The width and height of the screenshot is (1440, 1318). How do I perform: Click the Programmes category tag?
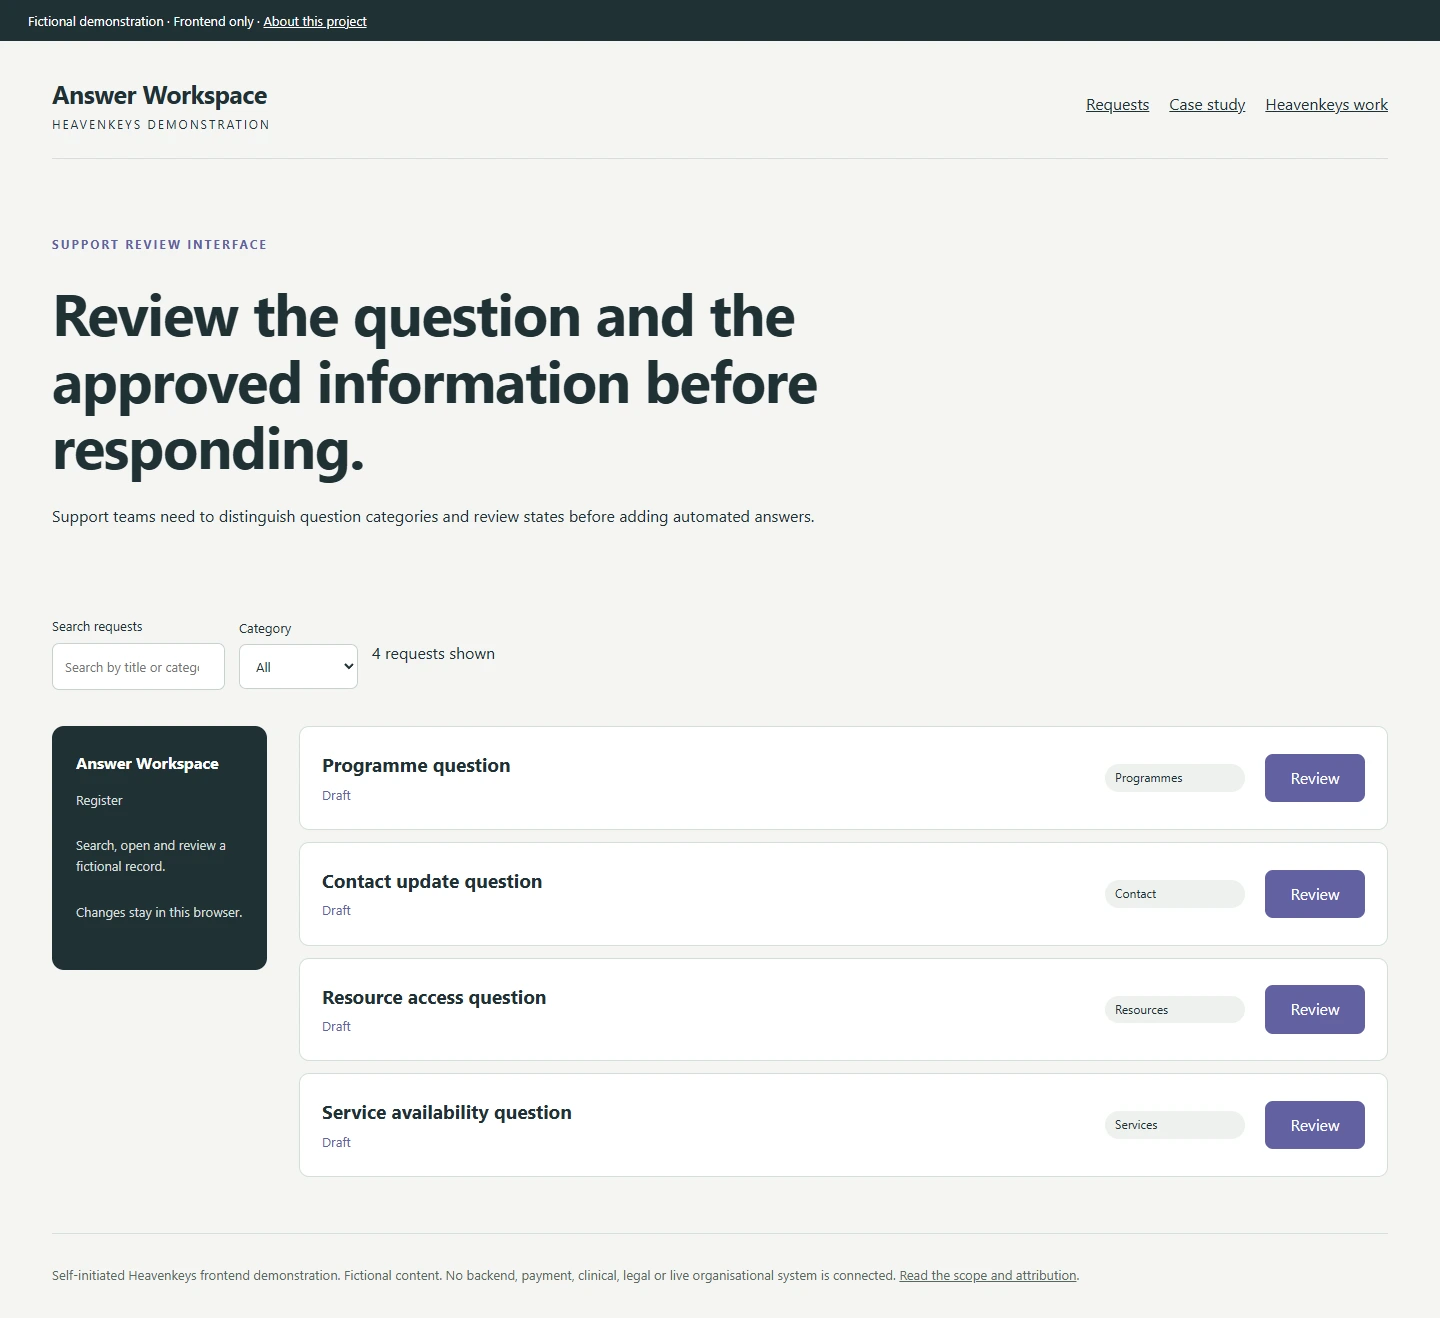(x=1174, y=778)
